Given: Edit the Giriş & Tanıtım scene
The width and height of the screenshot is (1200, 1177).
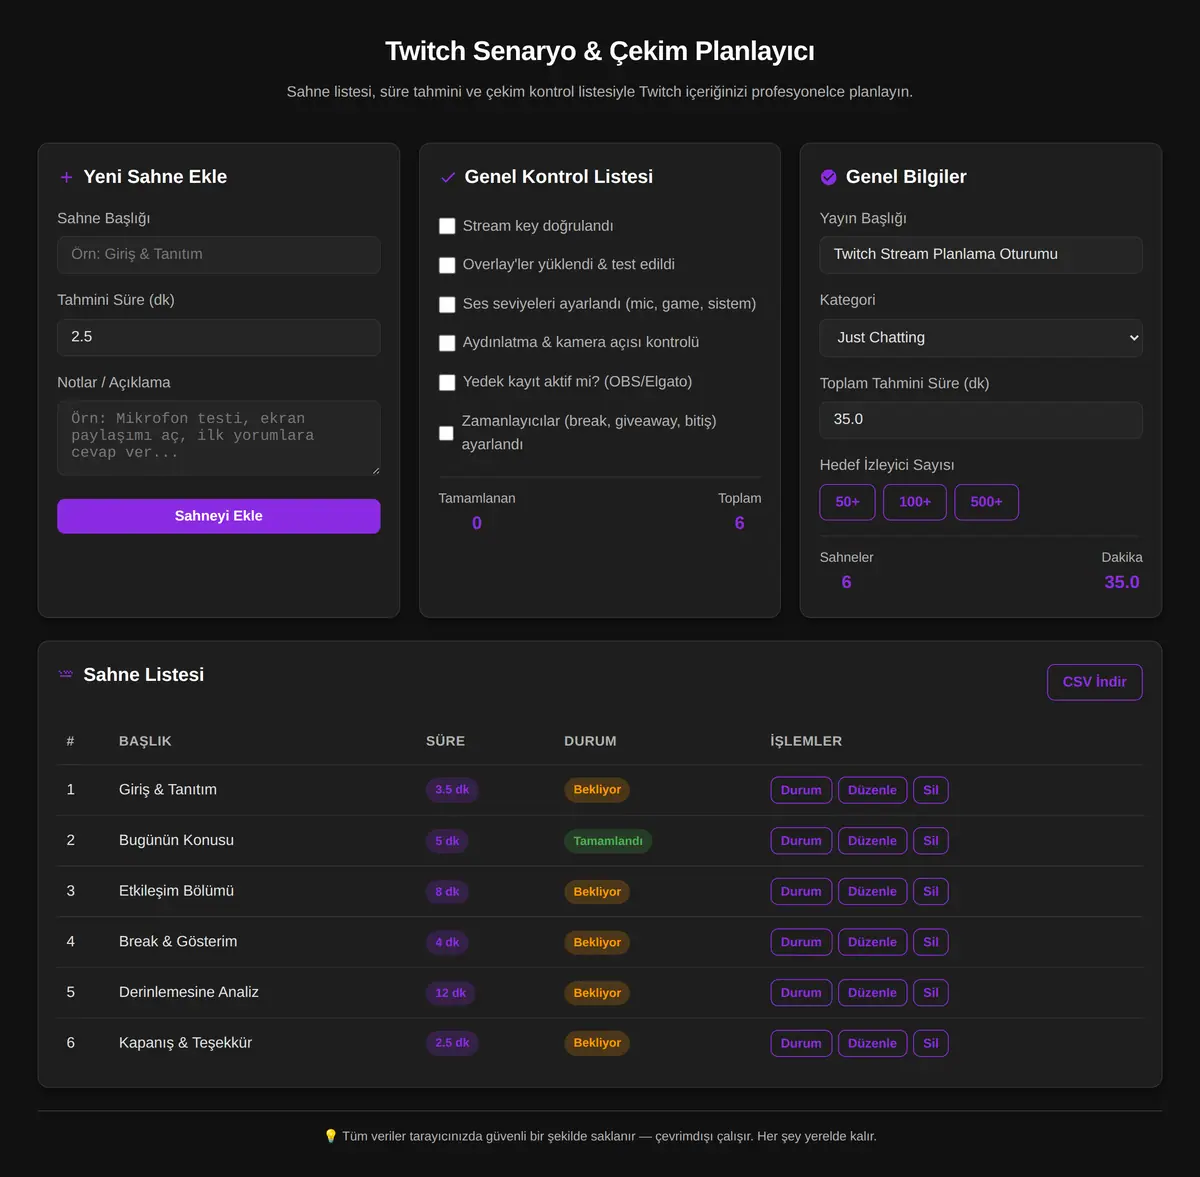Looking at the screenshot, I should 873,790.
